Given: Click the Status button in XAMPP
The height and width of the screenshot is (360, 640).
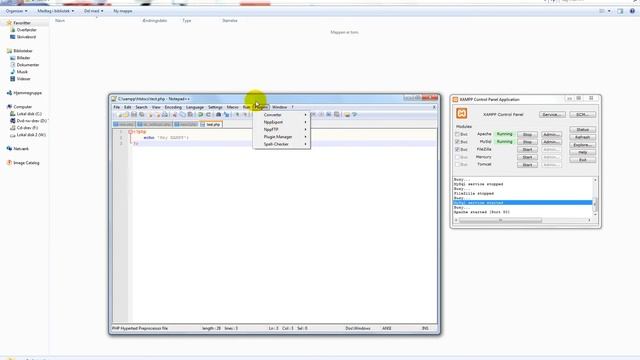Looking at the screenshot, I should [x=582, y=129].
